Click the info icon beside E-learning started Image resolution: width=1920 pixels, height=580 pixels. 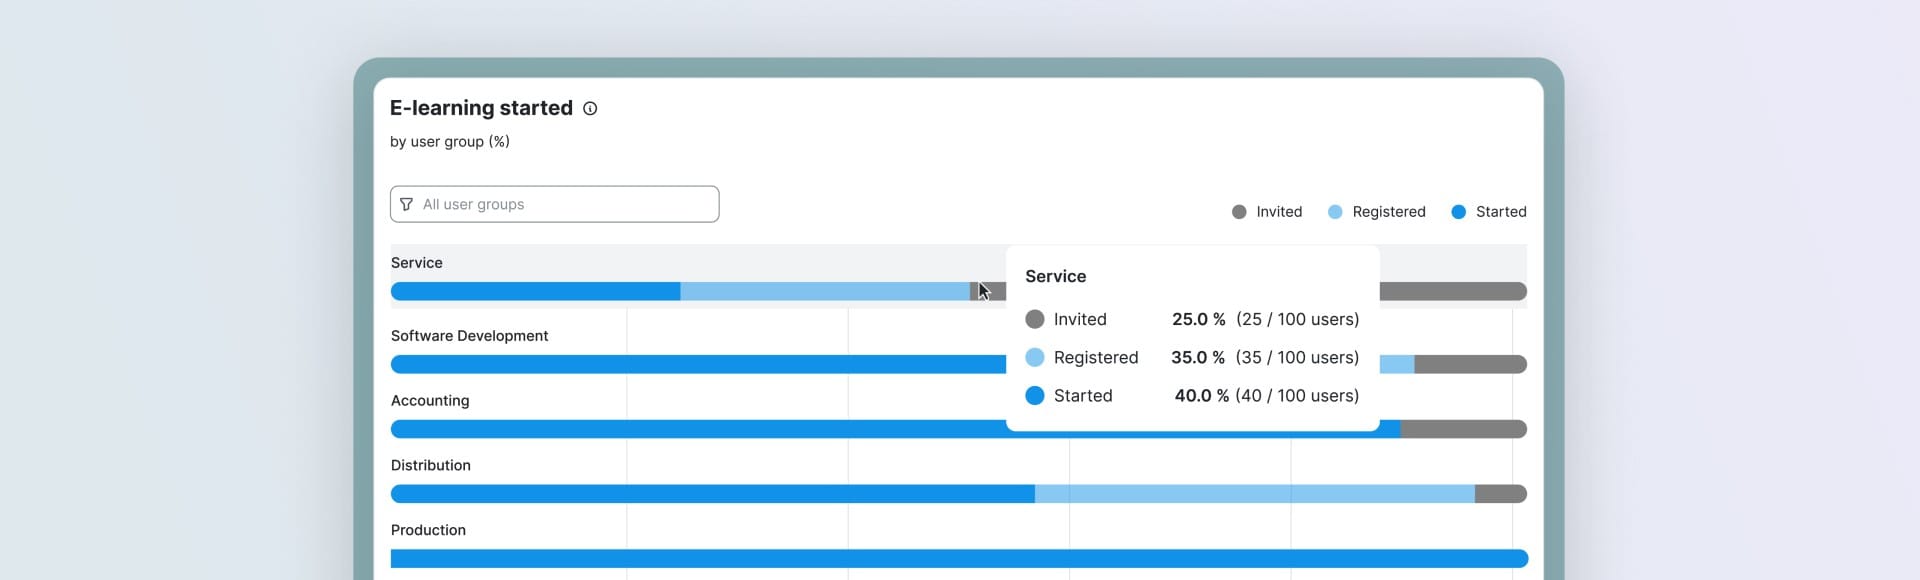coord(590,109)
